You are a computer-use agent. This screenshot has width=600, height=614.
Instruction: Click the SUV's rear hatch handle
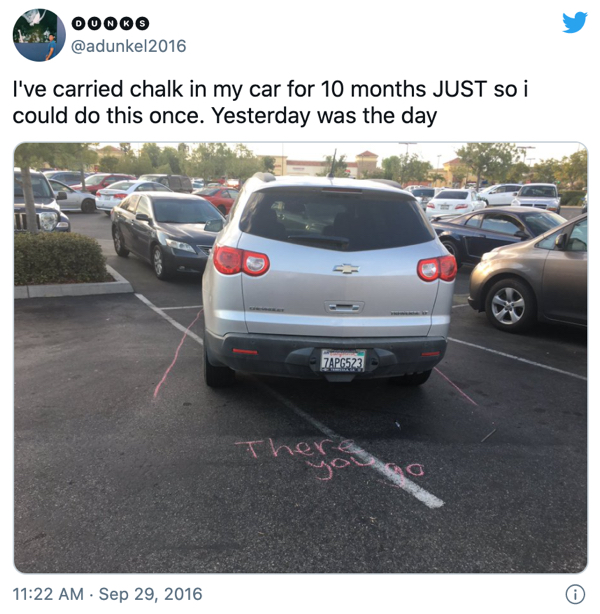pos(344,307)
